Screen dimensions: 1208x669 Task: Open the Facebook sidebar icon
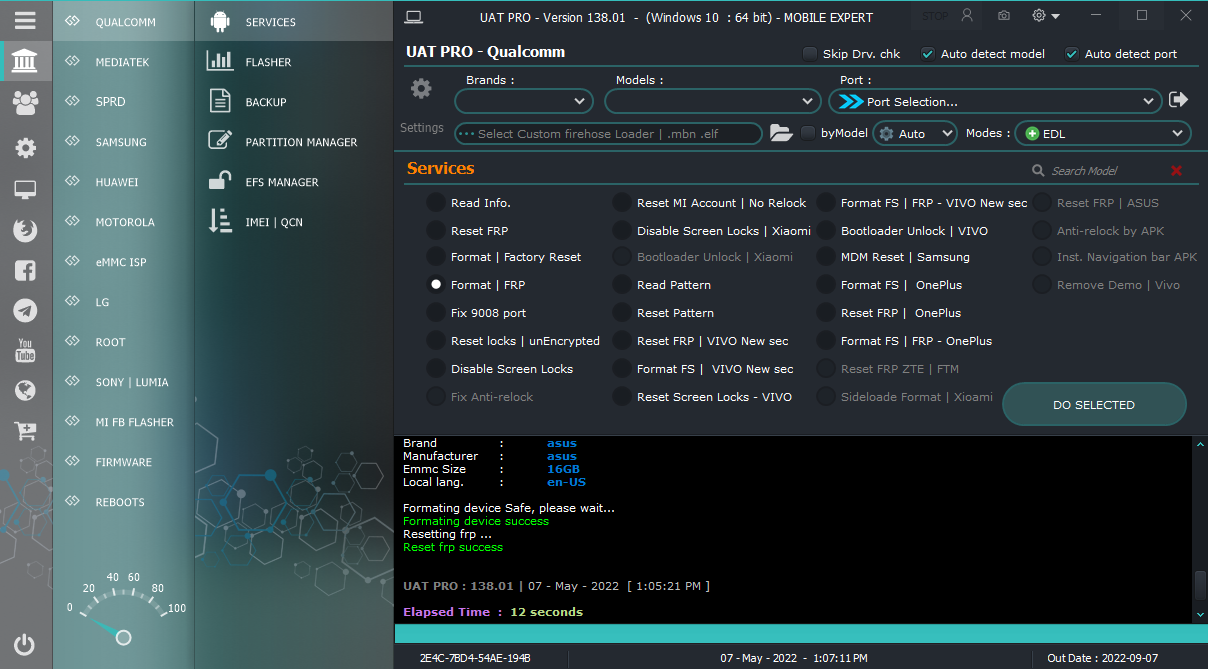[25, 270]
